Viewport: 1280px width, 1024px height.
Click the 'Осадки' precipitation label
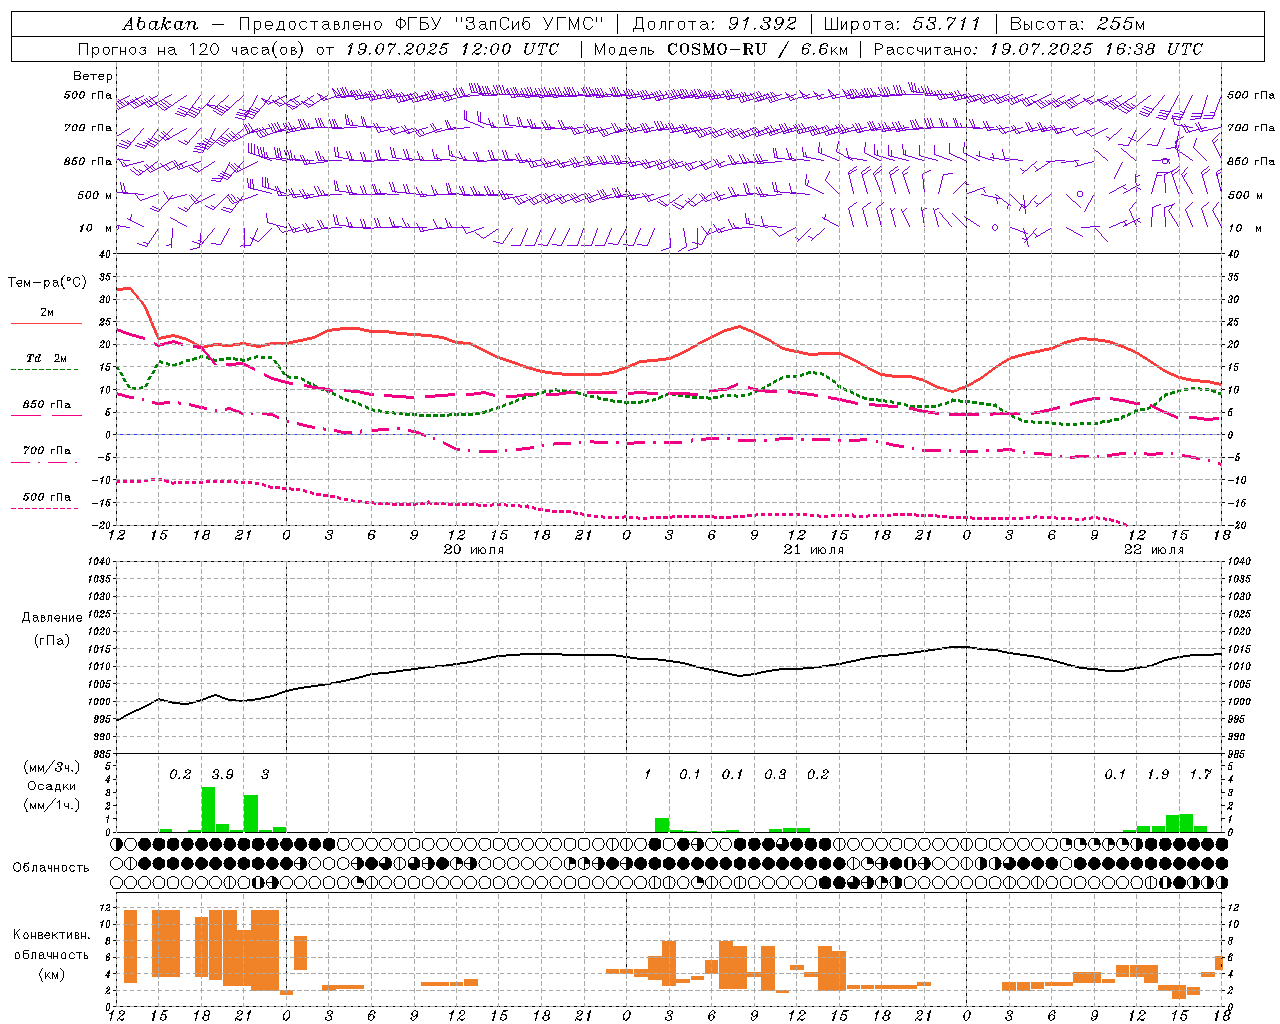51,786
